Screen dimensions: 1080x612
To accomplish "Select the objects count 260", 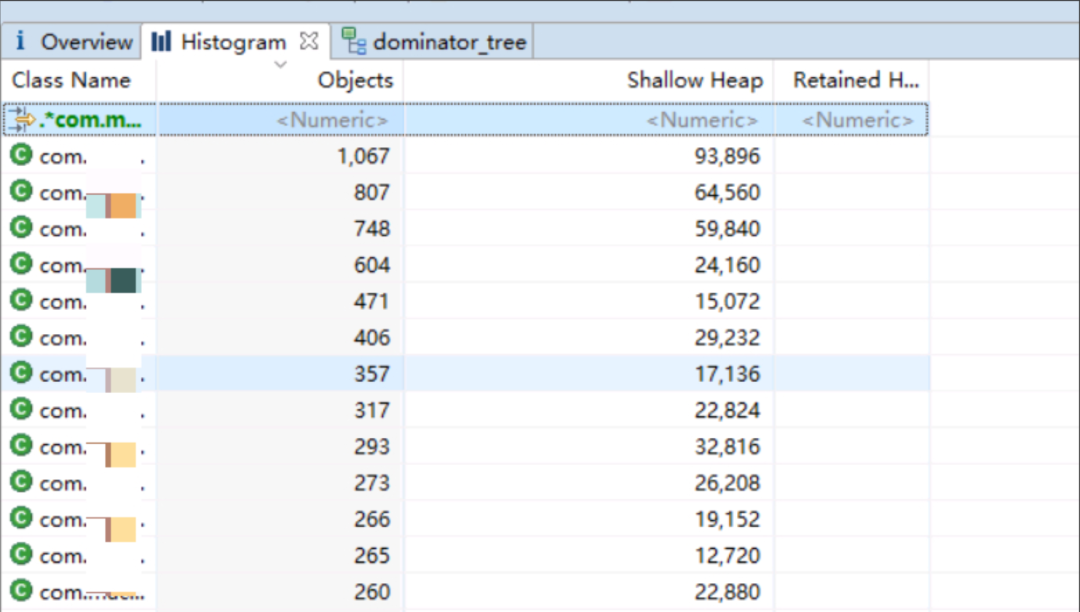I will pos(372,592).
